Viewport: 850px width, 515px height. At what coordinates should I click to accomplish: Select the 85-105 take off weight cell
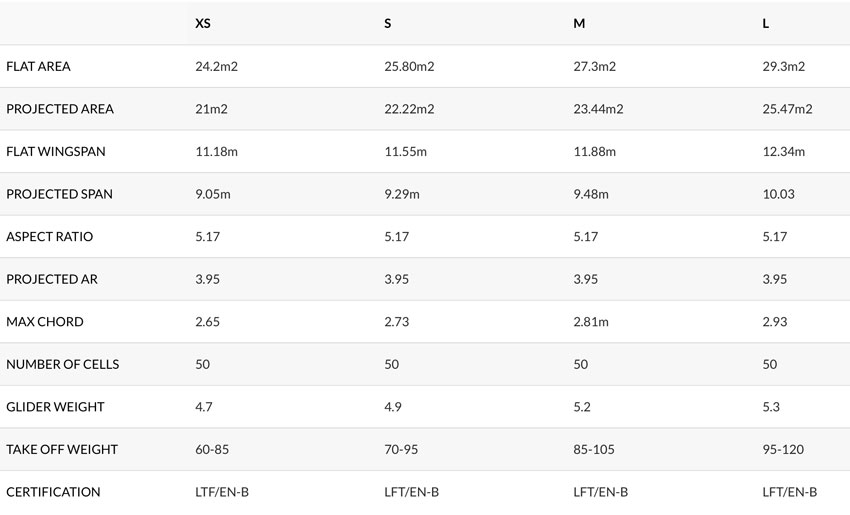click(594, 449)
